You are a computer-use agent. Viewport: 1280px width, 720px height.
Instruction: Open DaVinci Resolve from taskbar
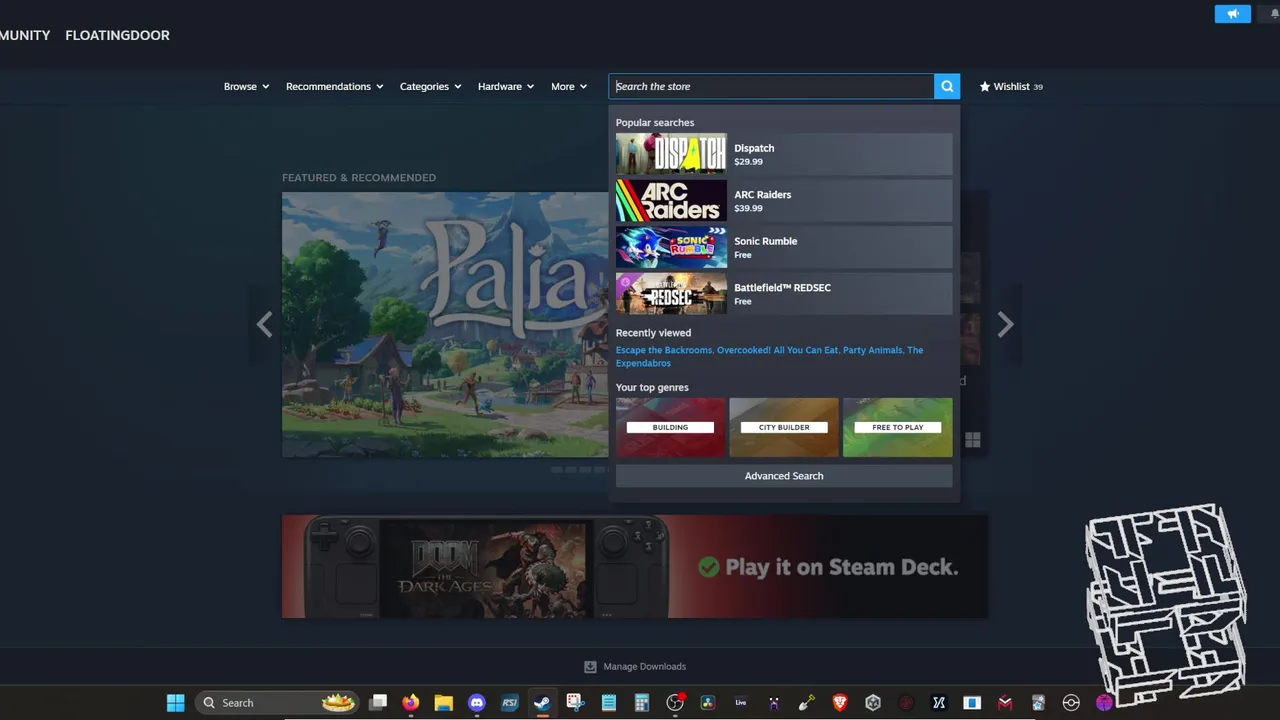708,703
